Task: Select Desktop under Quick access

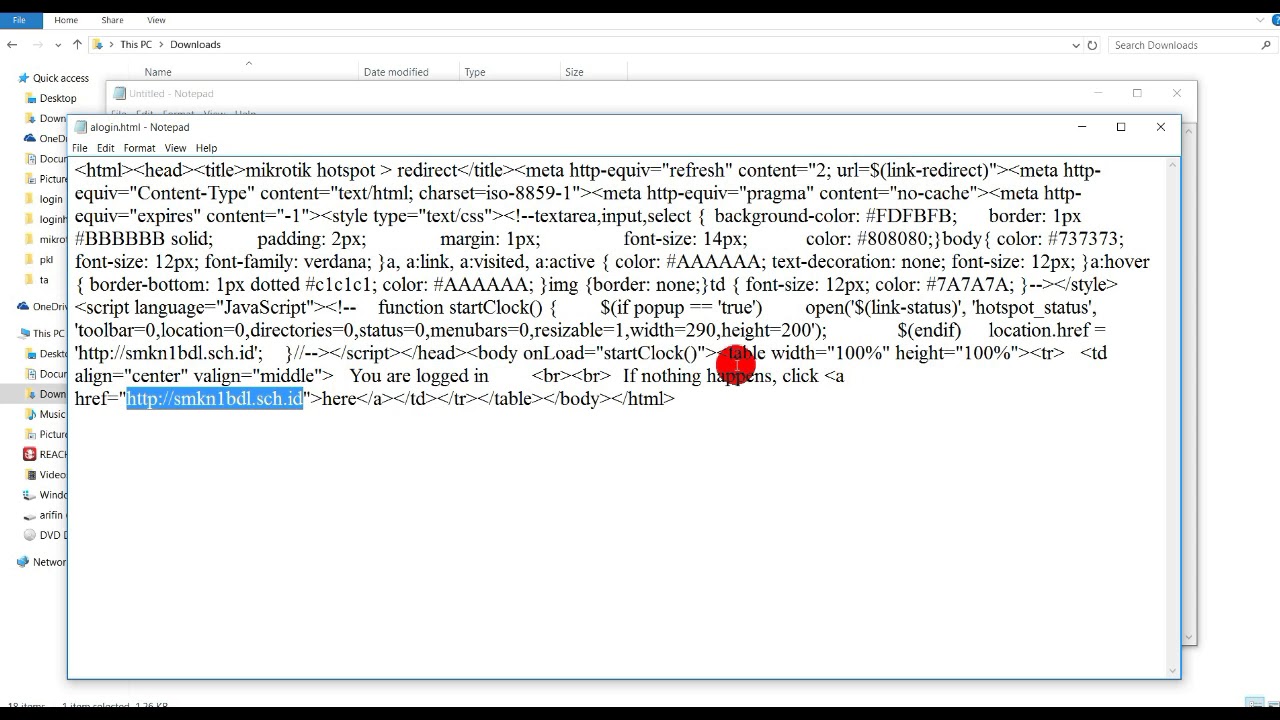Action: tap(57, 98)
